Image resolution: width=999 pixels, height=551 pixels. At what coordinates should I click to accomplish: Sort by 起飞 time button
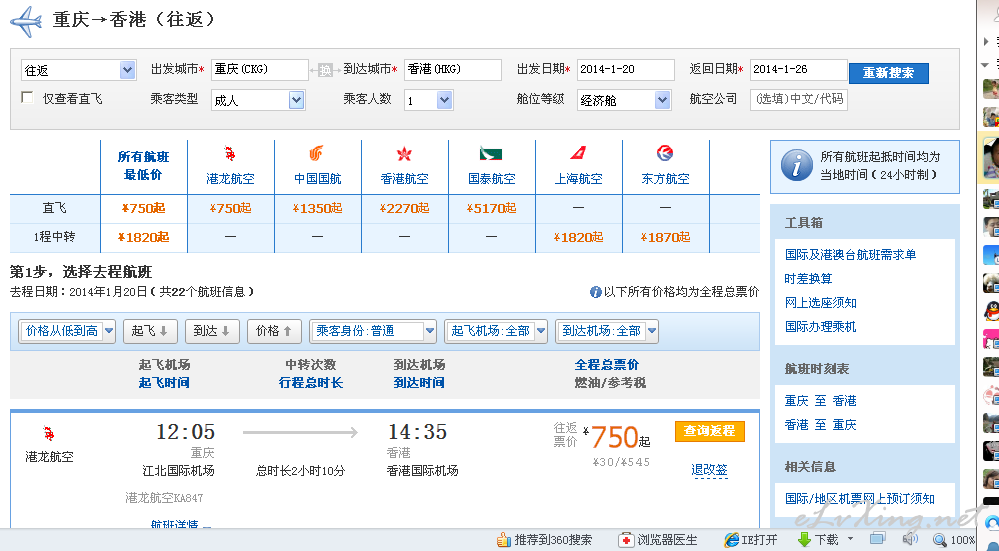coord(150,331)
